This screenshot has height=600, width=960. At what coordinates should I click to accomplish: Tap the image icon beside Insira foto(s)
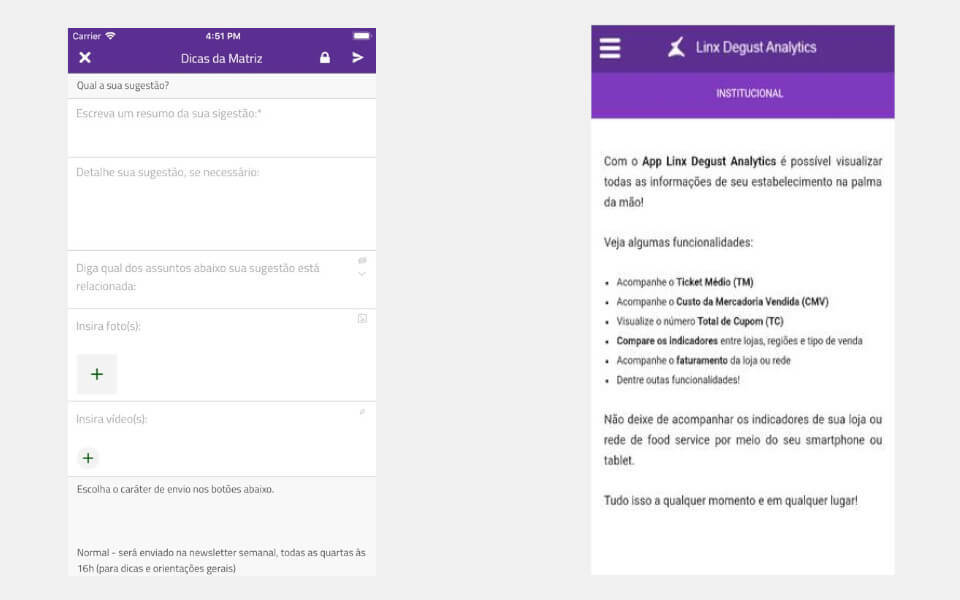(362, 318)
